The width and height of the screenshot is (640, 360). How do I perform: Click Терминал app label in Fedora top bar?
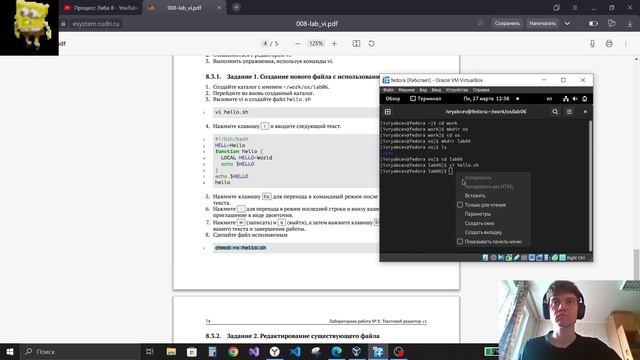(x=425, y=99)
